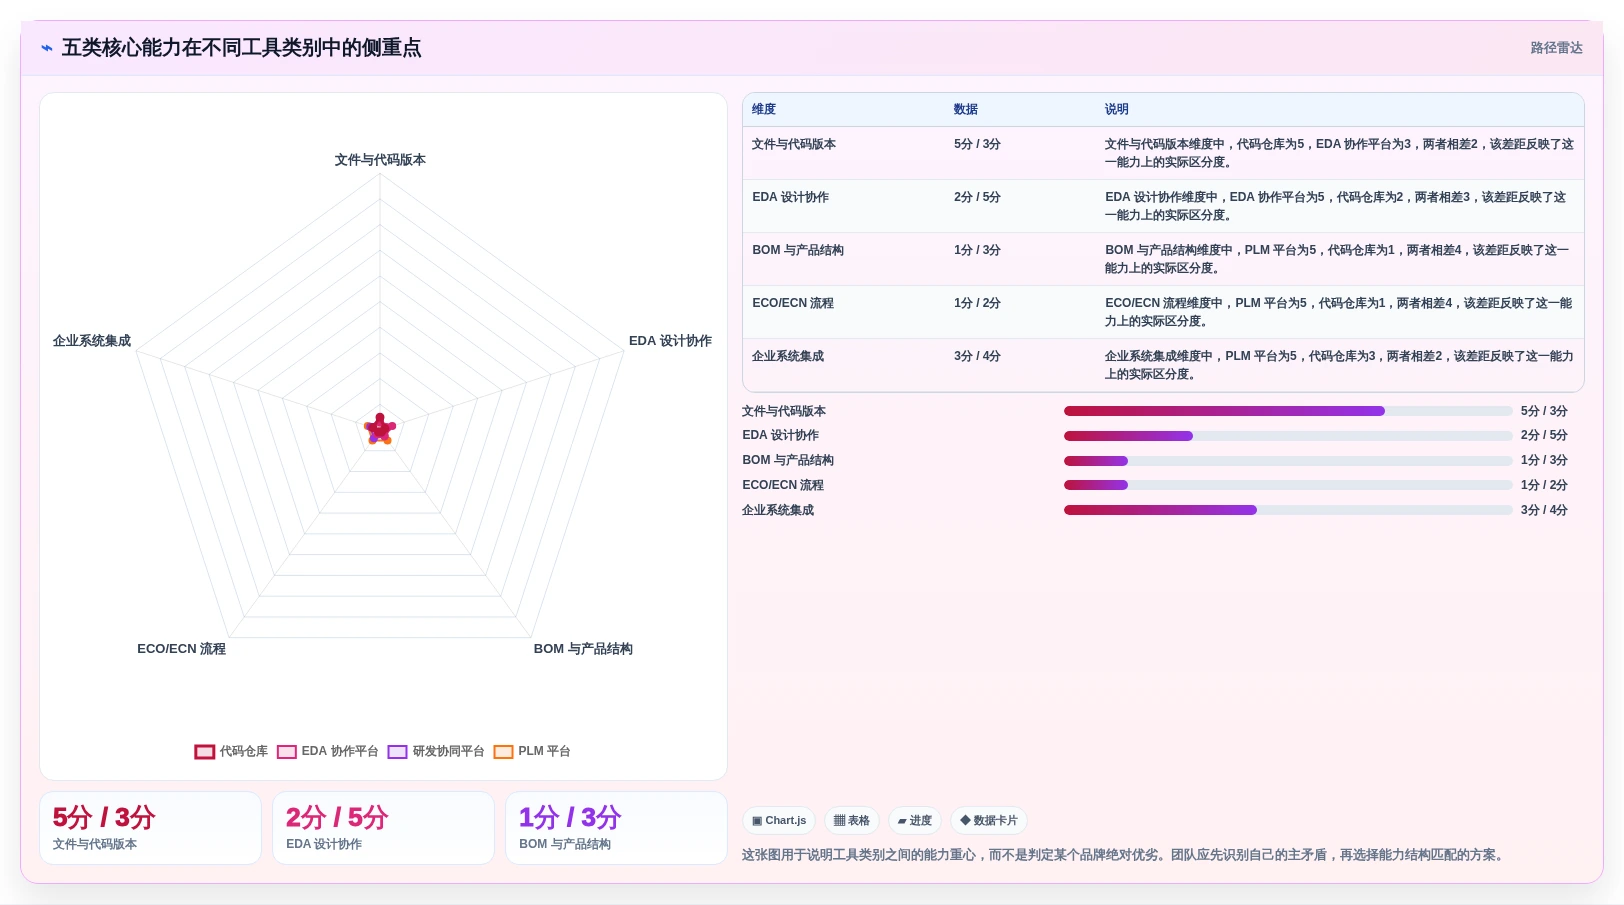Toggle the 代码仓库 legend swatch

coord(205,752)
